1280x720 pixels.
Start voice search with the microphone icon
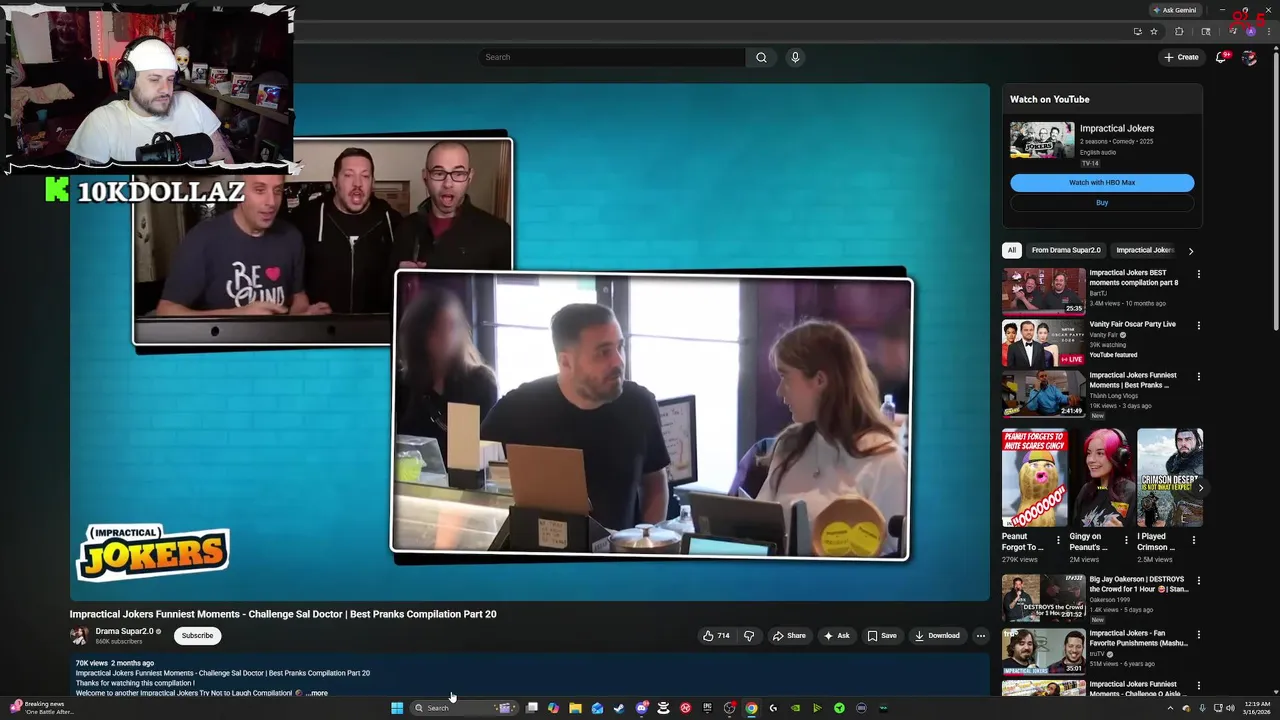(795, 57)
